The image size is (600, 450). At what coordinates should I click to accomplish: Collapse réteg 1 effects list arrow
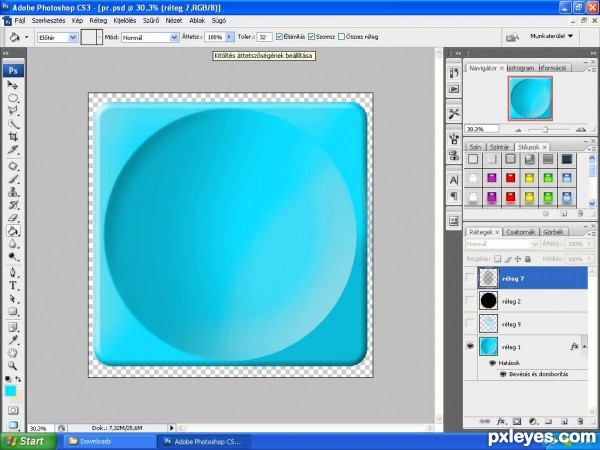coord(584,346)
